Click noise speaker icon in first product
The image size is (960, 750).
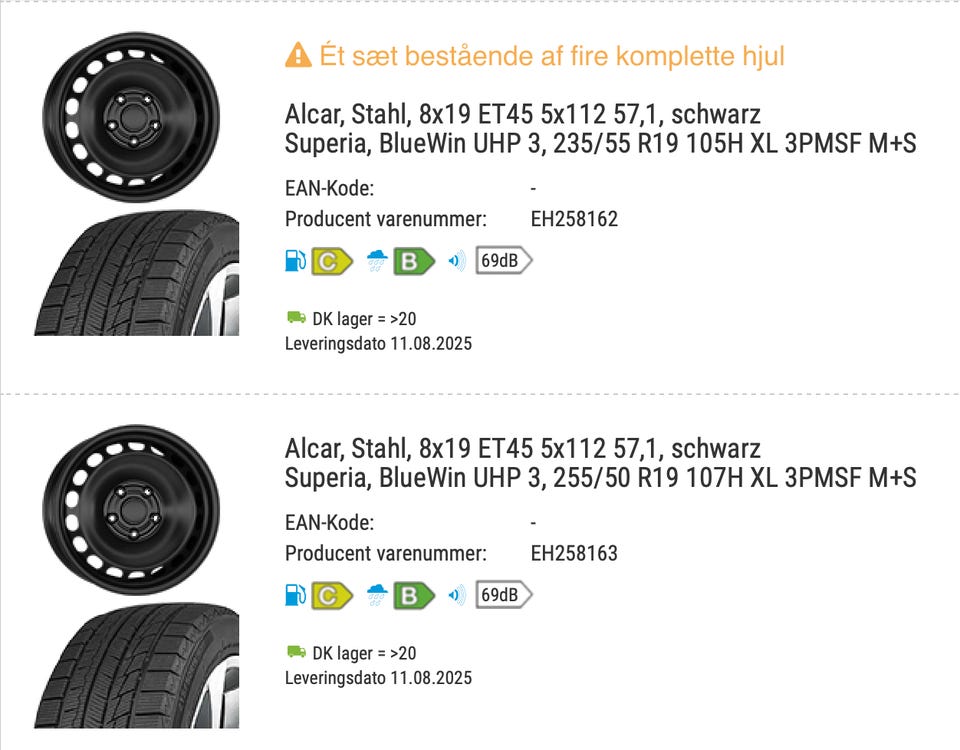tap(457, 262)
